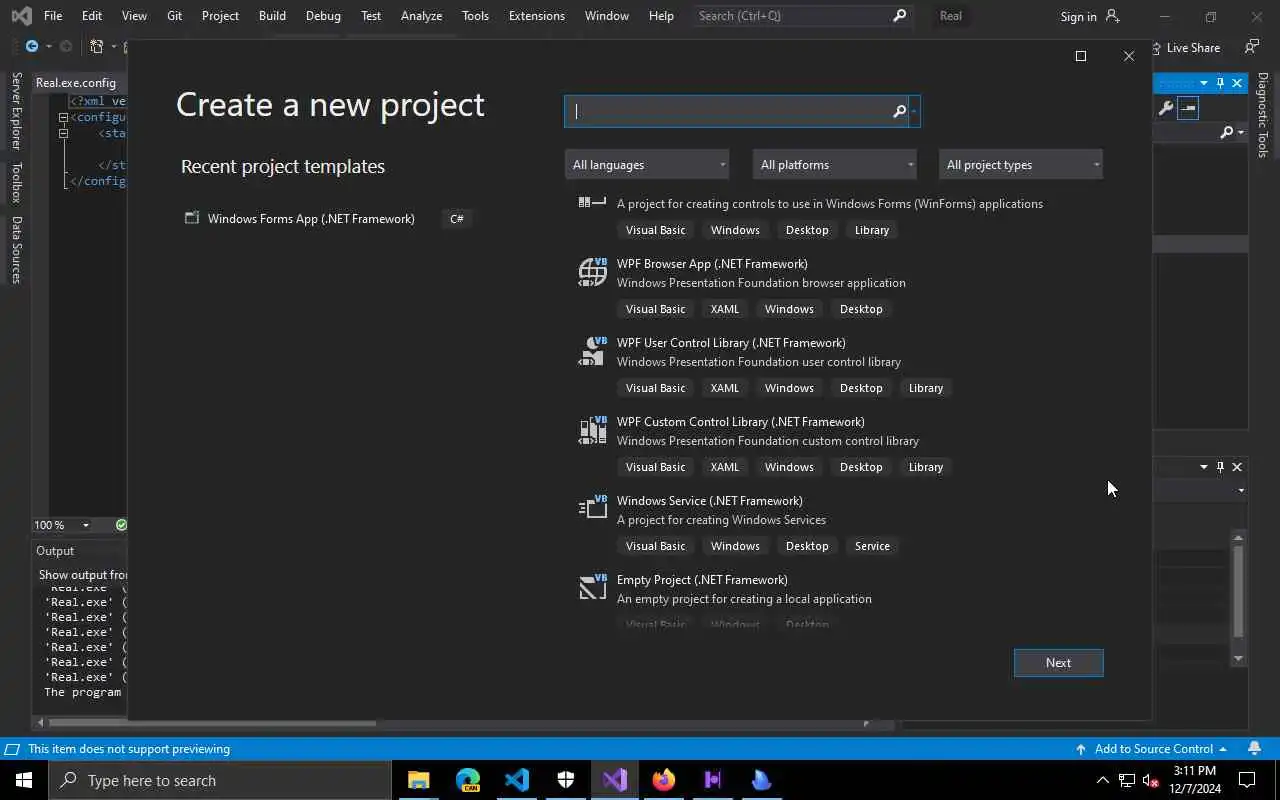Open the Extensions menu
1280x800 pixels.
click(536, 16)
